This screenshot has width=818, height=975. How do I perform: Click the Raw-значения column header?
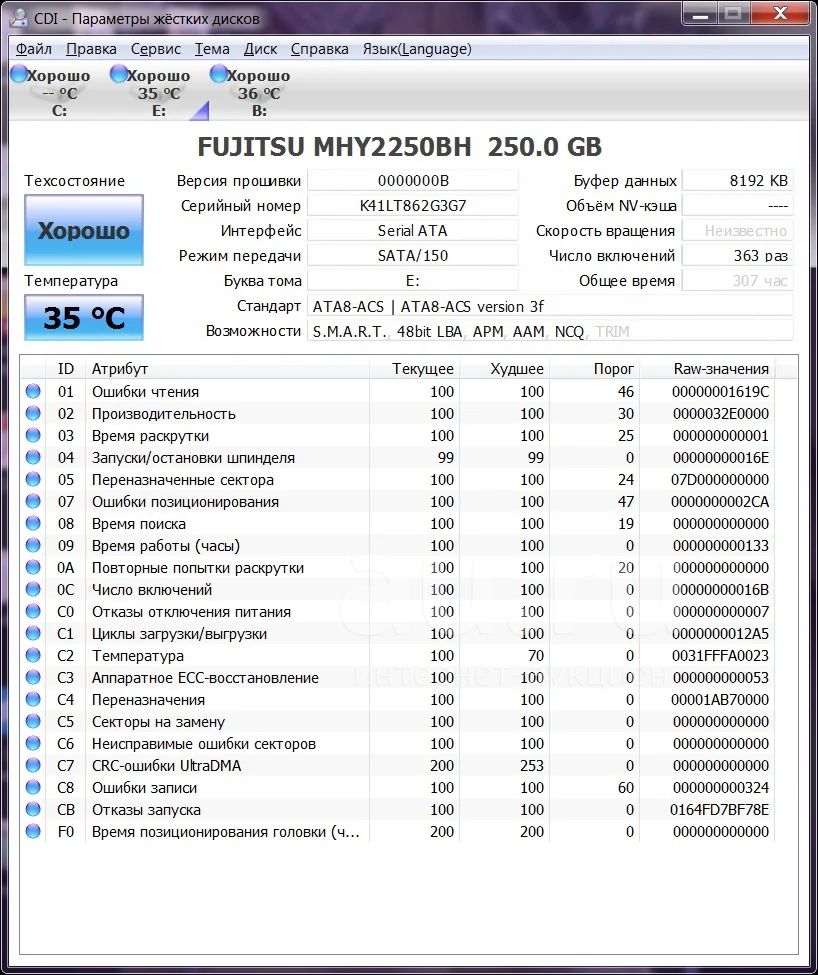coord(707,369)
